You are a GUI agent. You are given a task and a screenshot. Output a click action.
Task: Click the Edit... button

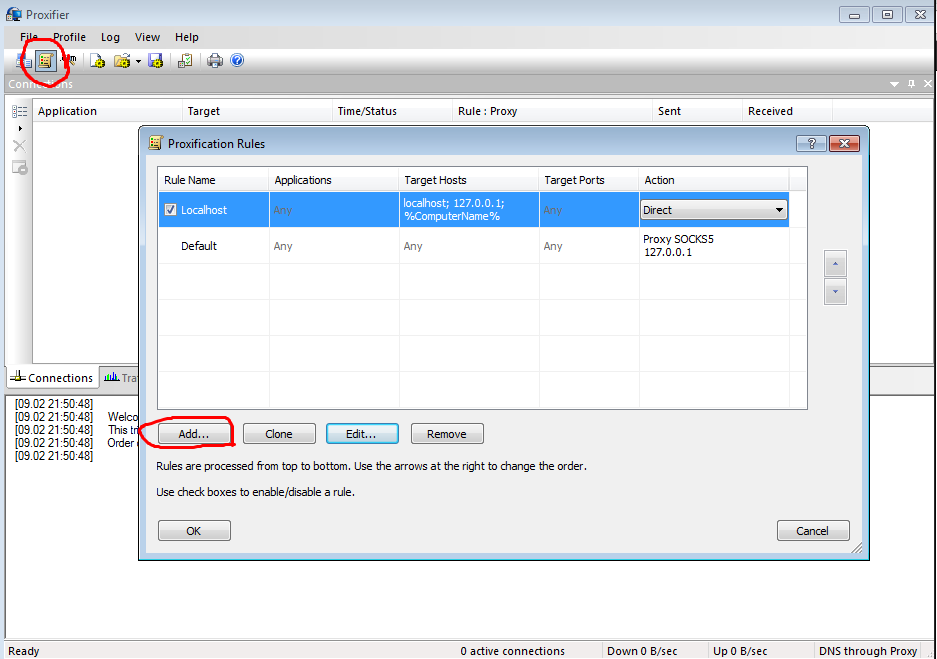pos(361,434)
